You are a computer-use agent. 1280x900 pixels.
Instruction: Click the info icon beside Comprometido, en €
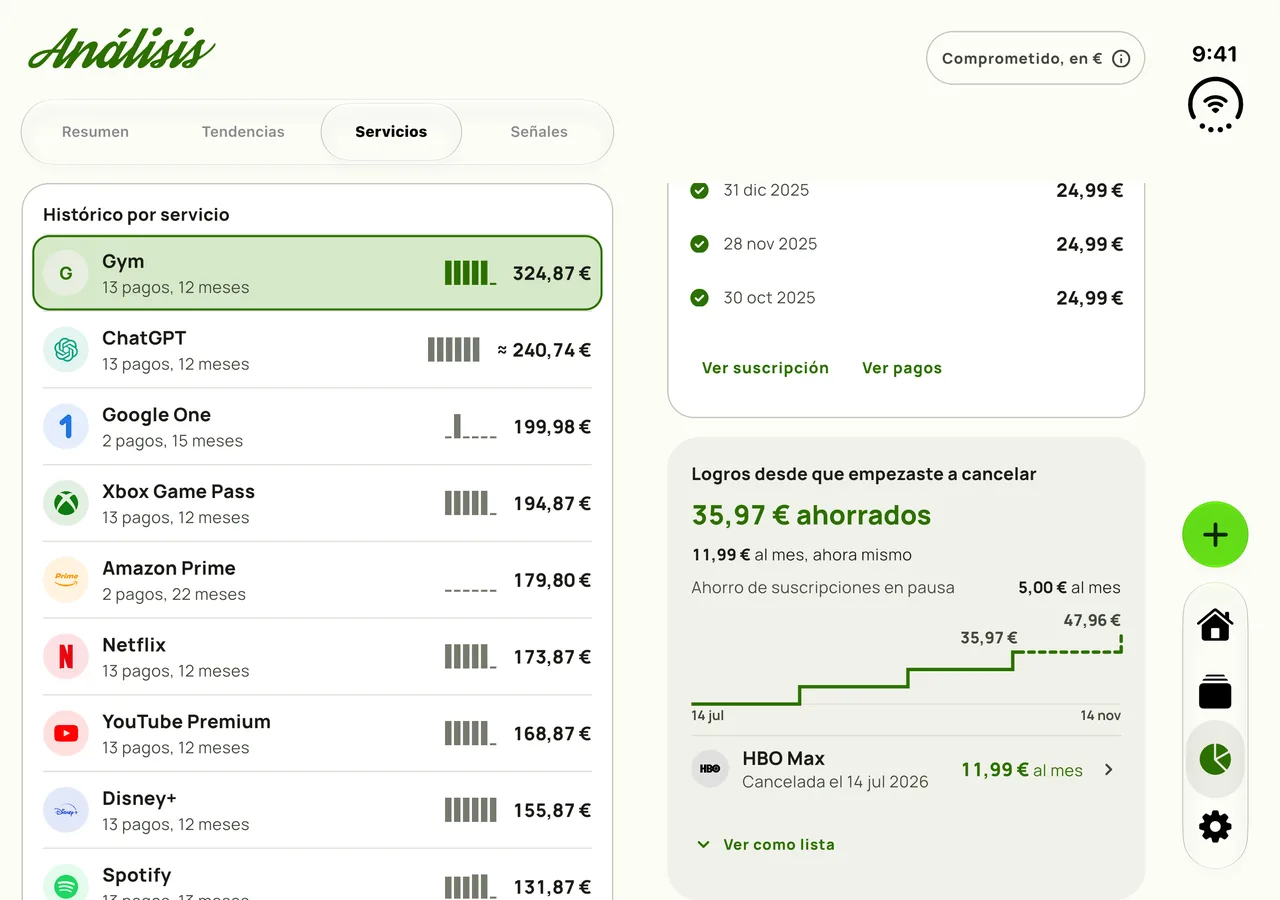[1121, 59]
